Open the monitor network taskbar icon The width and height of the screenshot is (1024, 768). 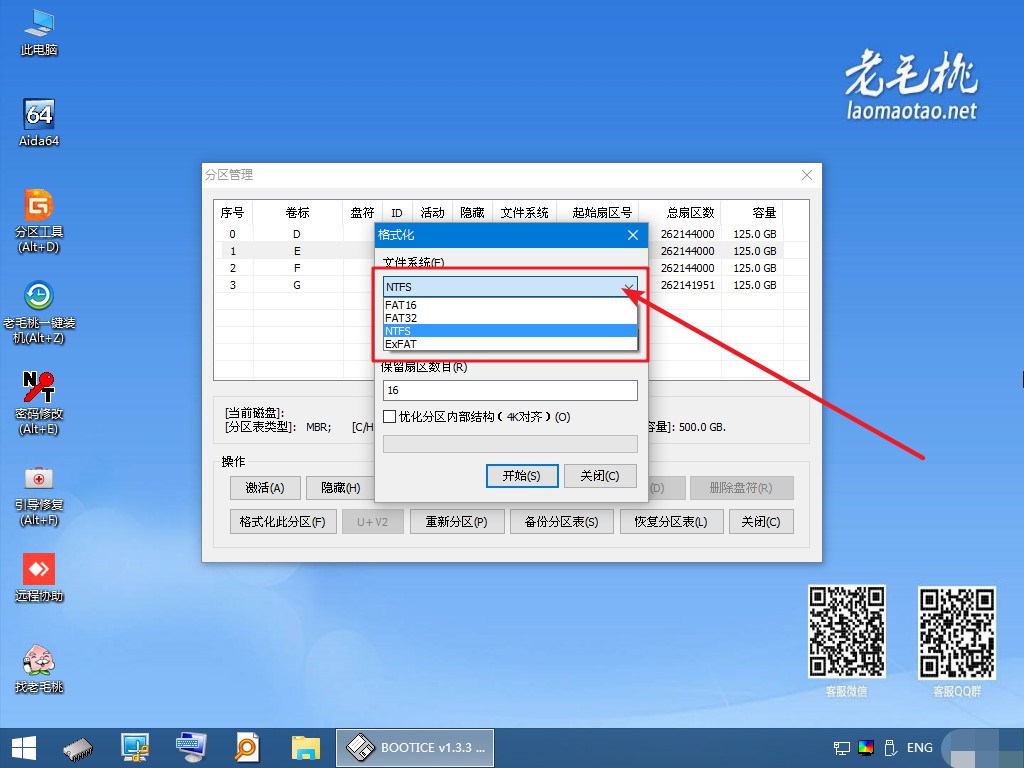coord(135,748)
